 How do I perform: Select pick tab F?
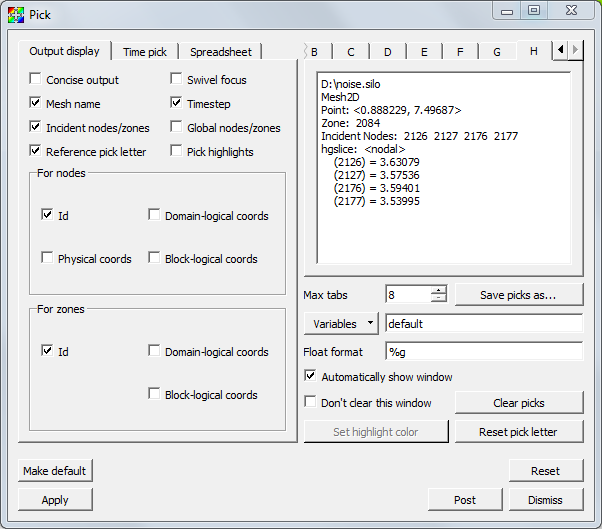click(460, 52)
